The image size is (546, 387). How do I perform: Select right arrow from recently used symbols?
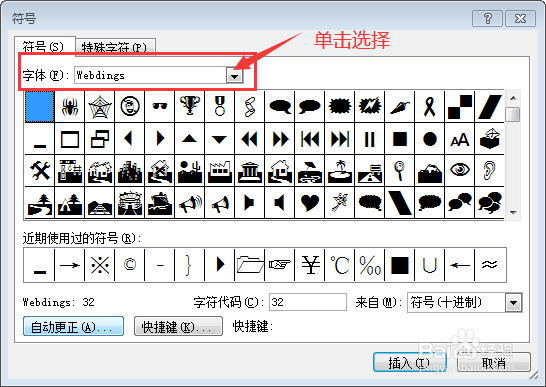[70, 265]
